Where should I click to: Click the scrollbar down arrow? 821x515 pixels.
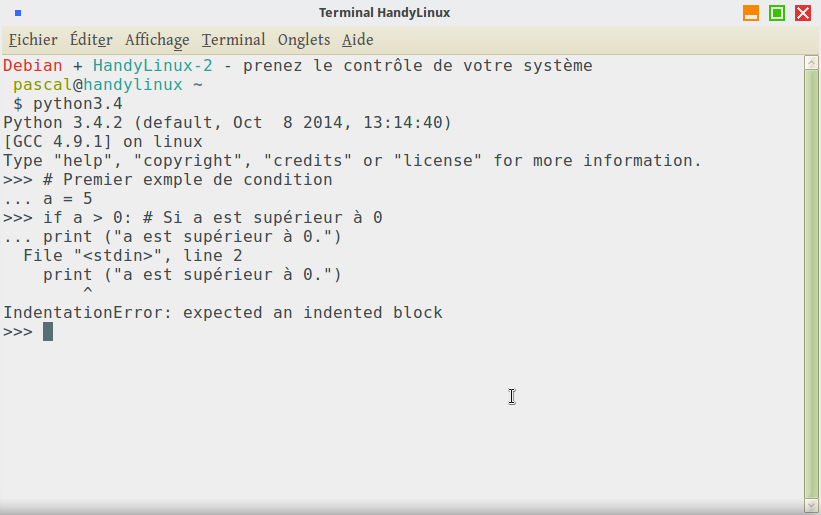[812, 506]
